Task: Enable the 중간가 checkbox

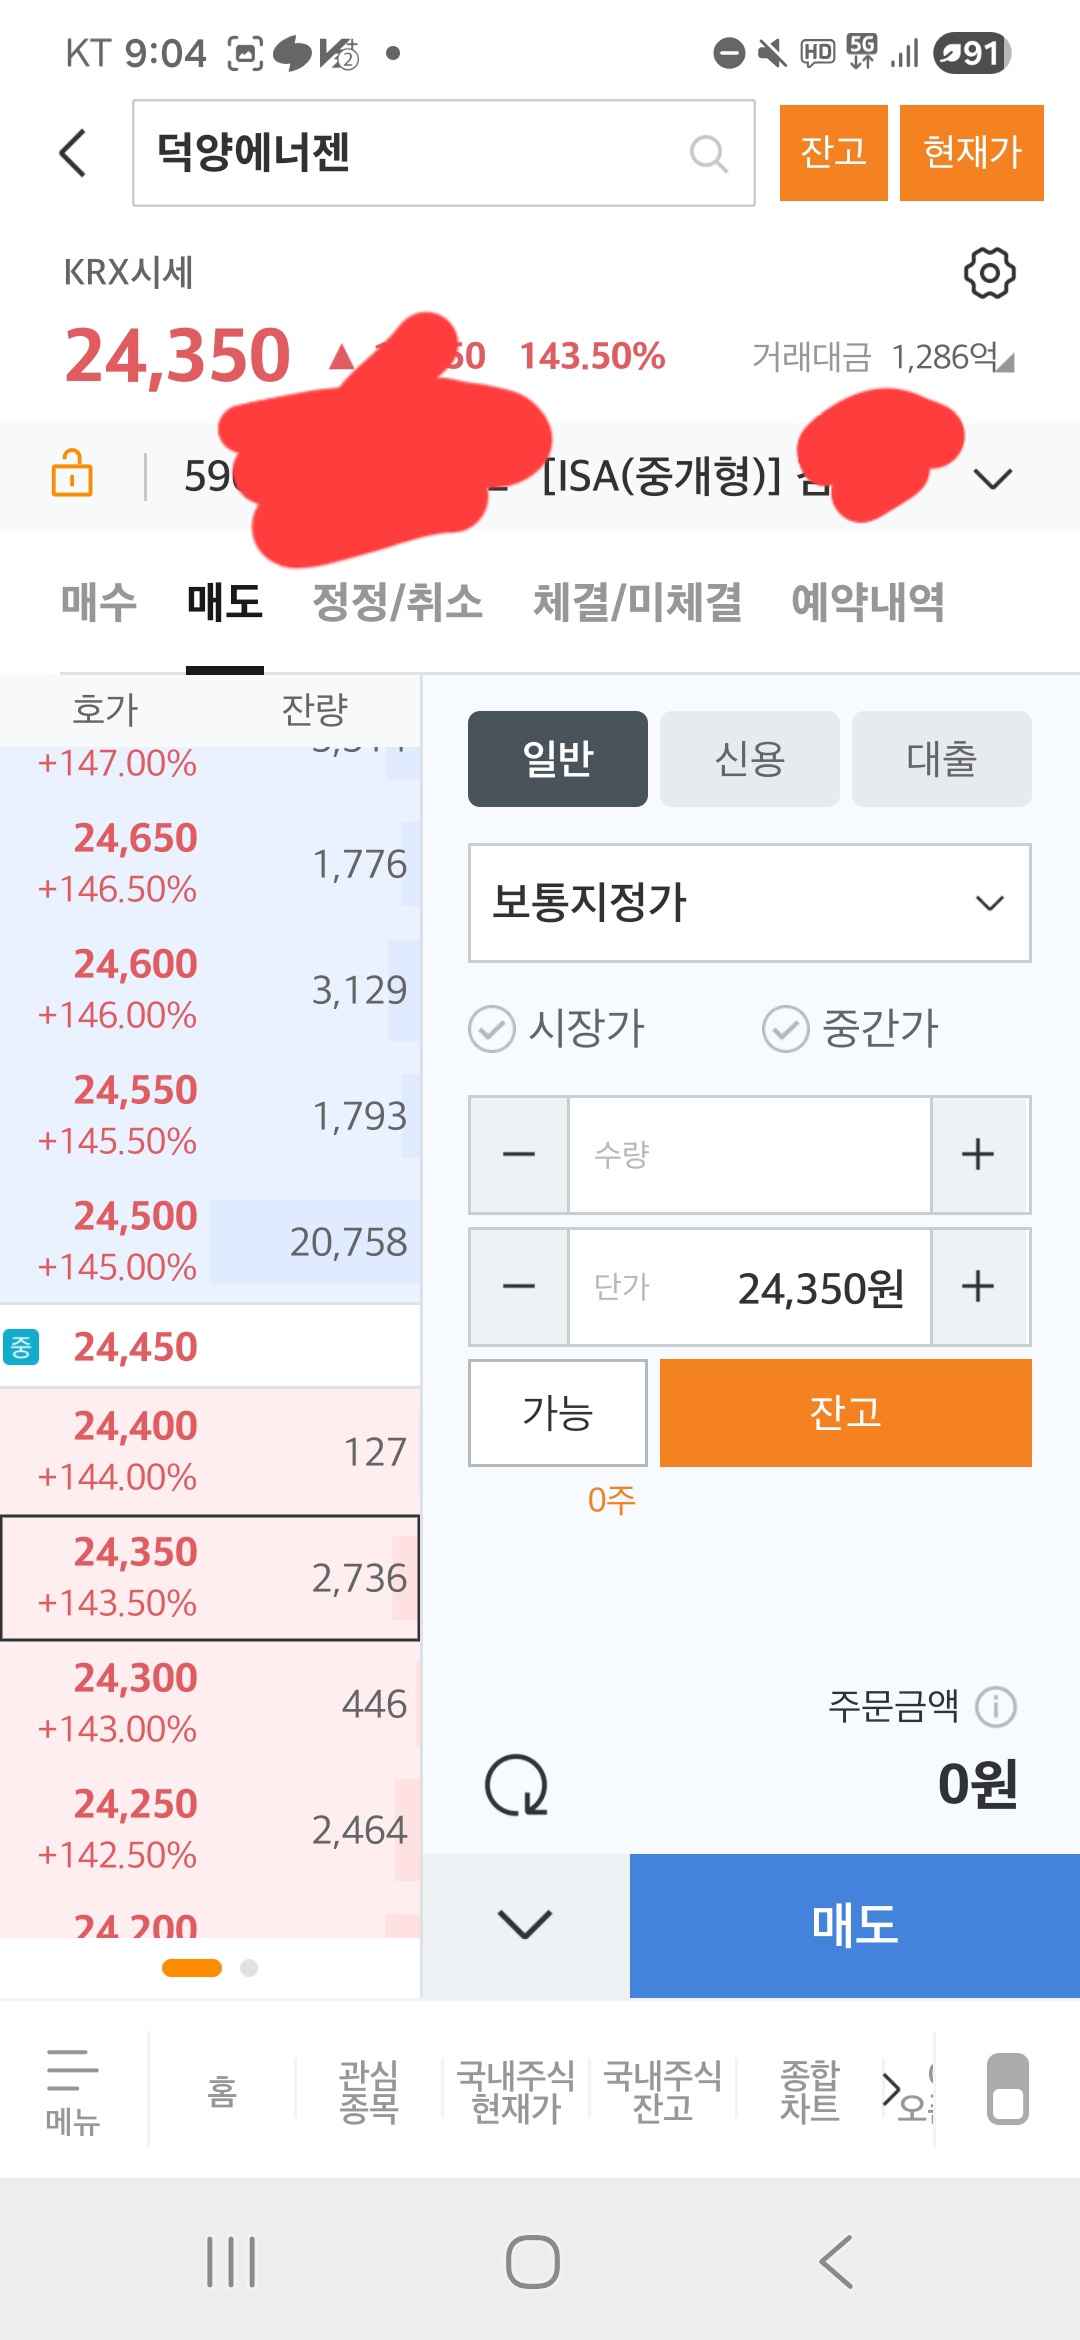Action: tap(786, 1029)
